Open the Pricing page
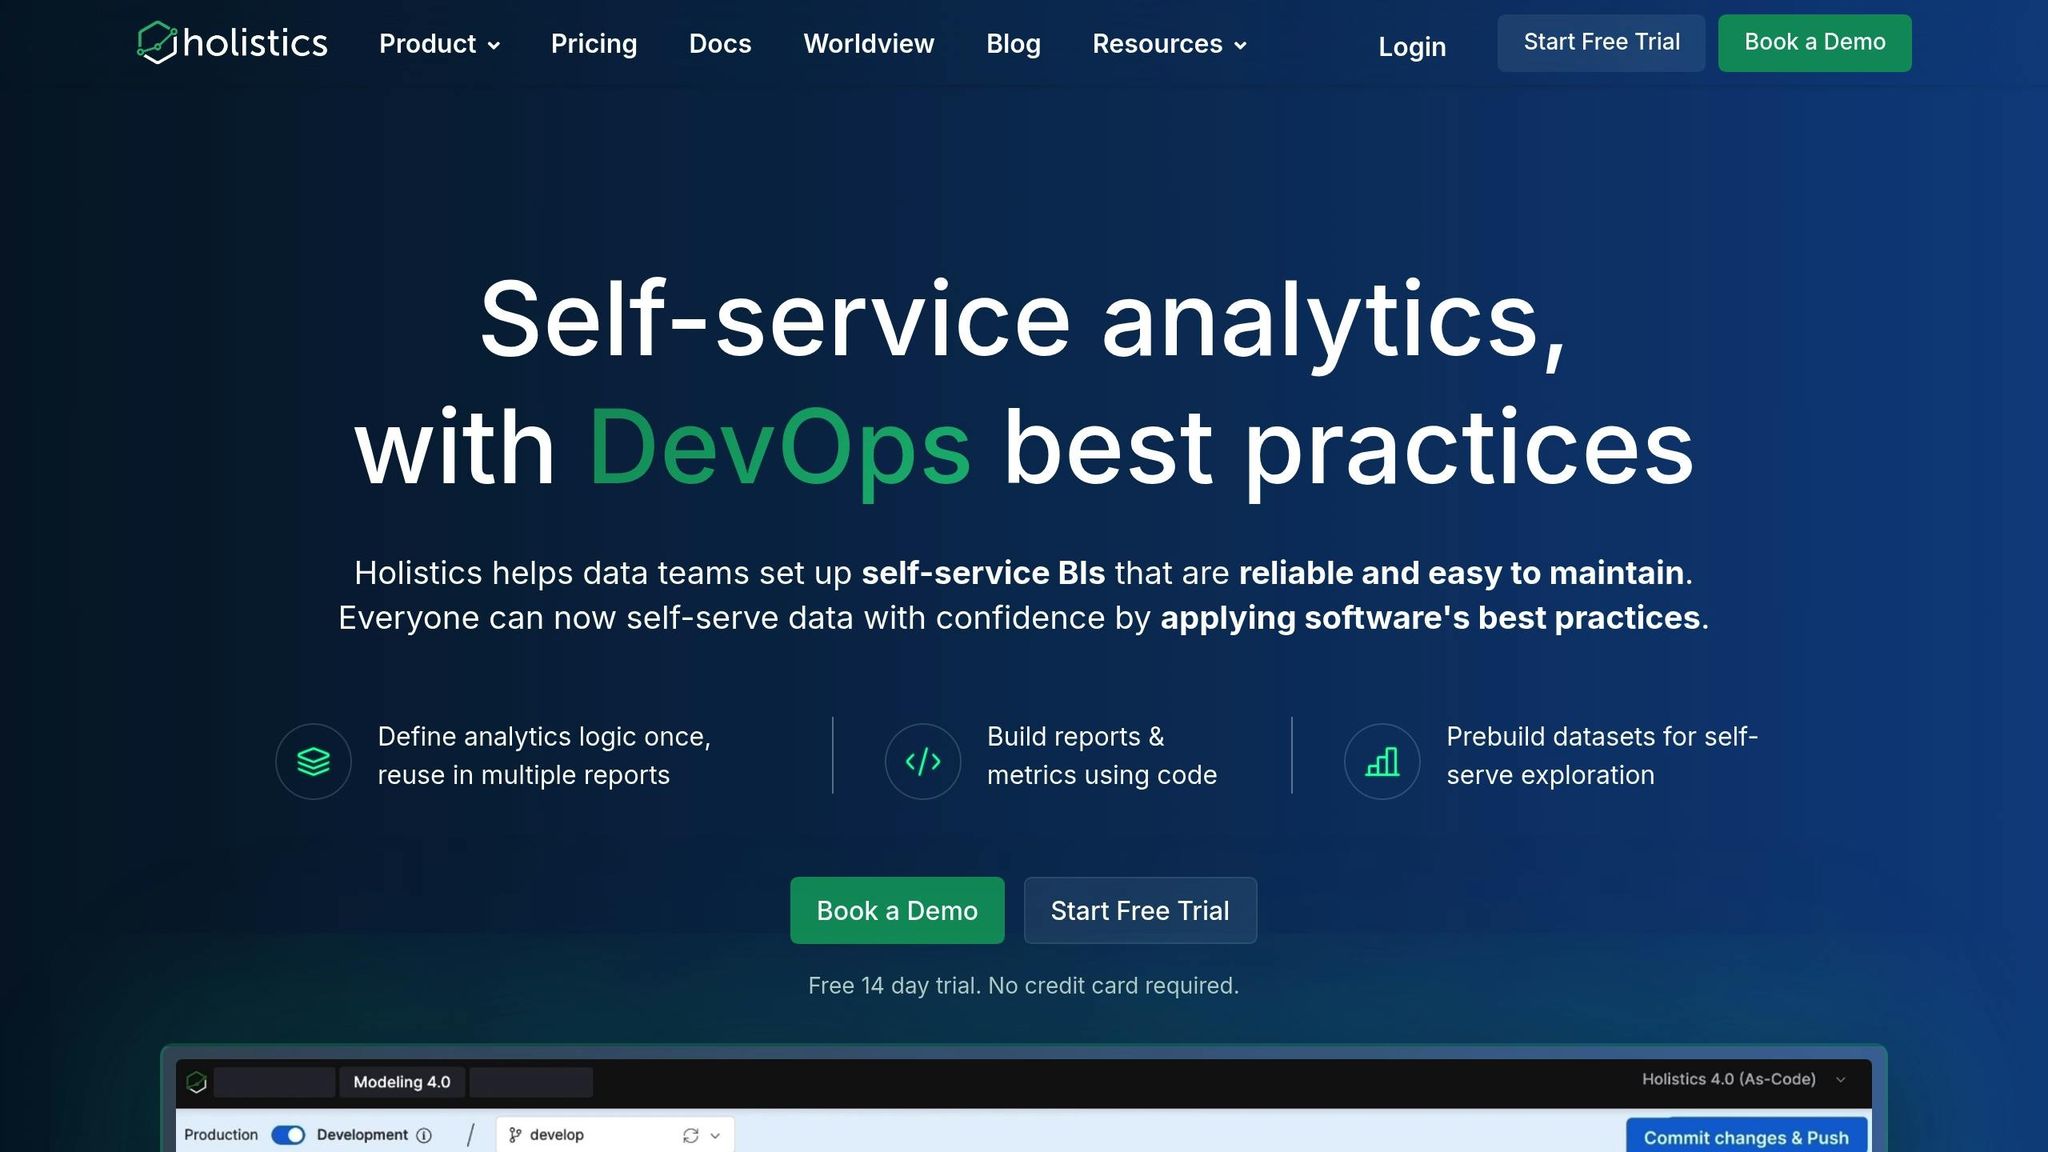This screenshot has width=2048, height=1152. click(x=594, y=44)
